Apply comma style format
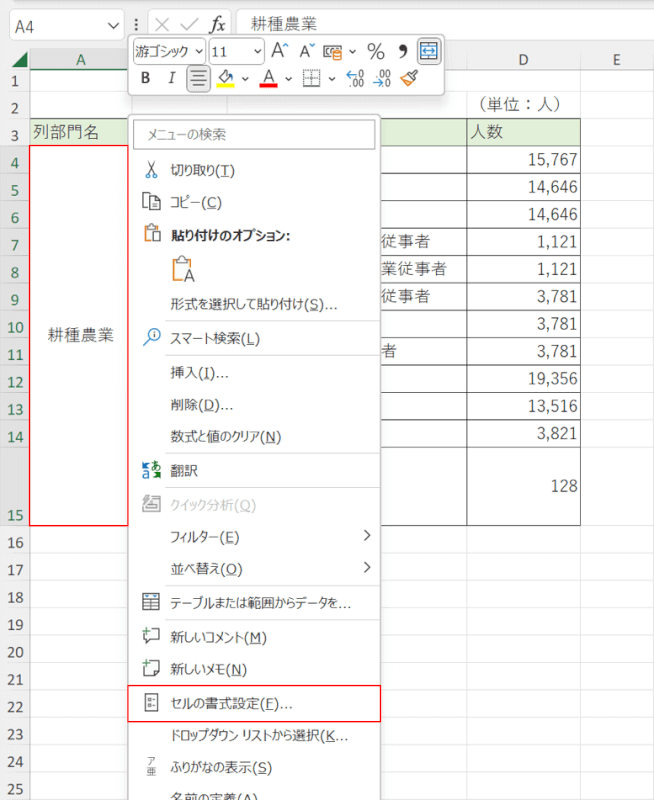The height and width of the screenshot is (800, 654). coord(403,50)
